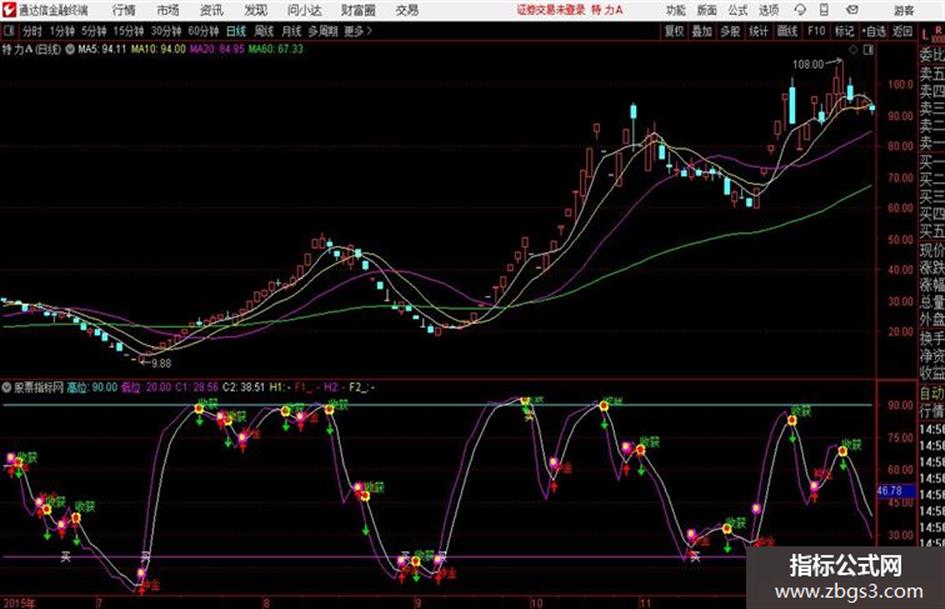
Task: Click the 画线 toolbar button
Action: (787, 31)
